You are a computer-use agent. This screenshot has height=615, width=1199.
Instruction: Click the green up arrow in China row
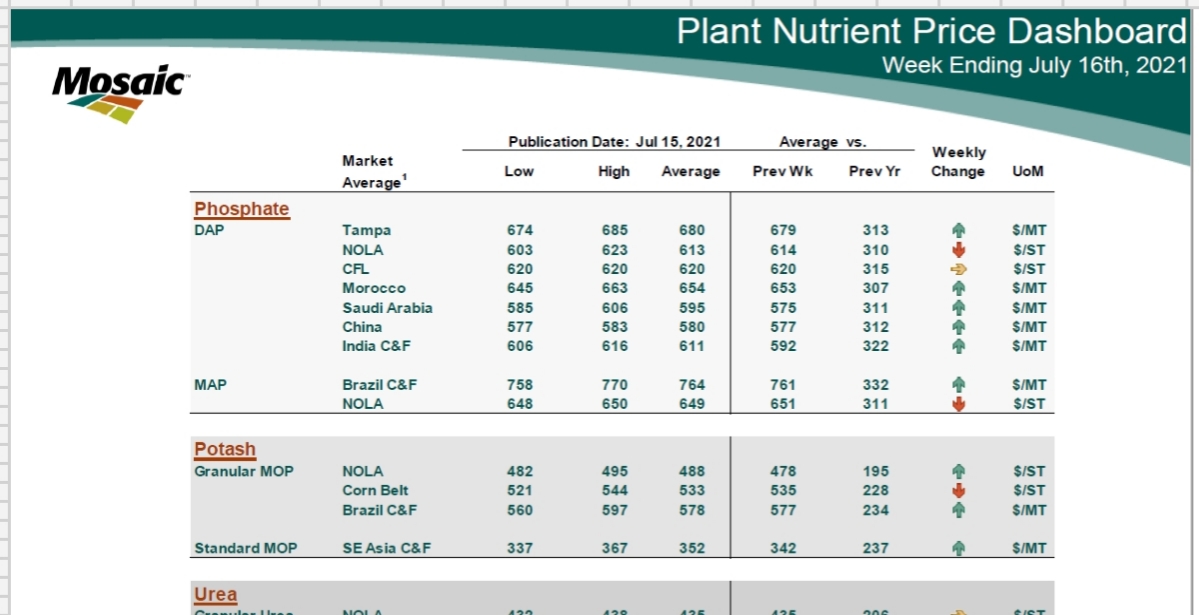[x=958, y=327]
